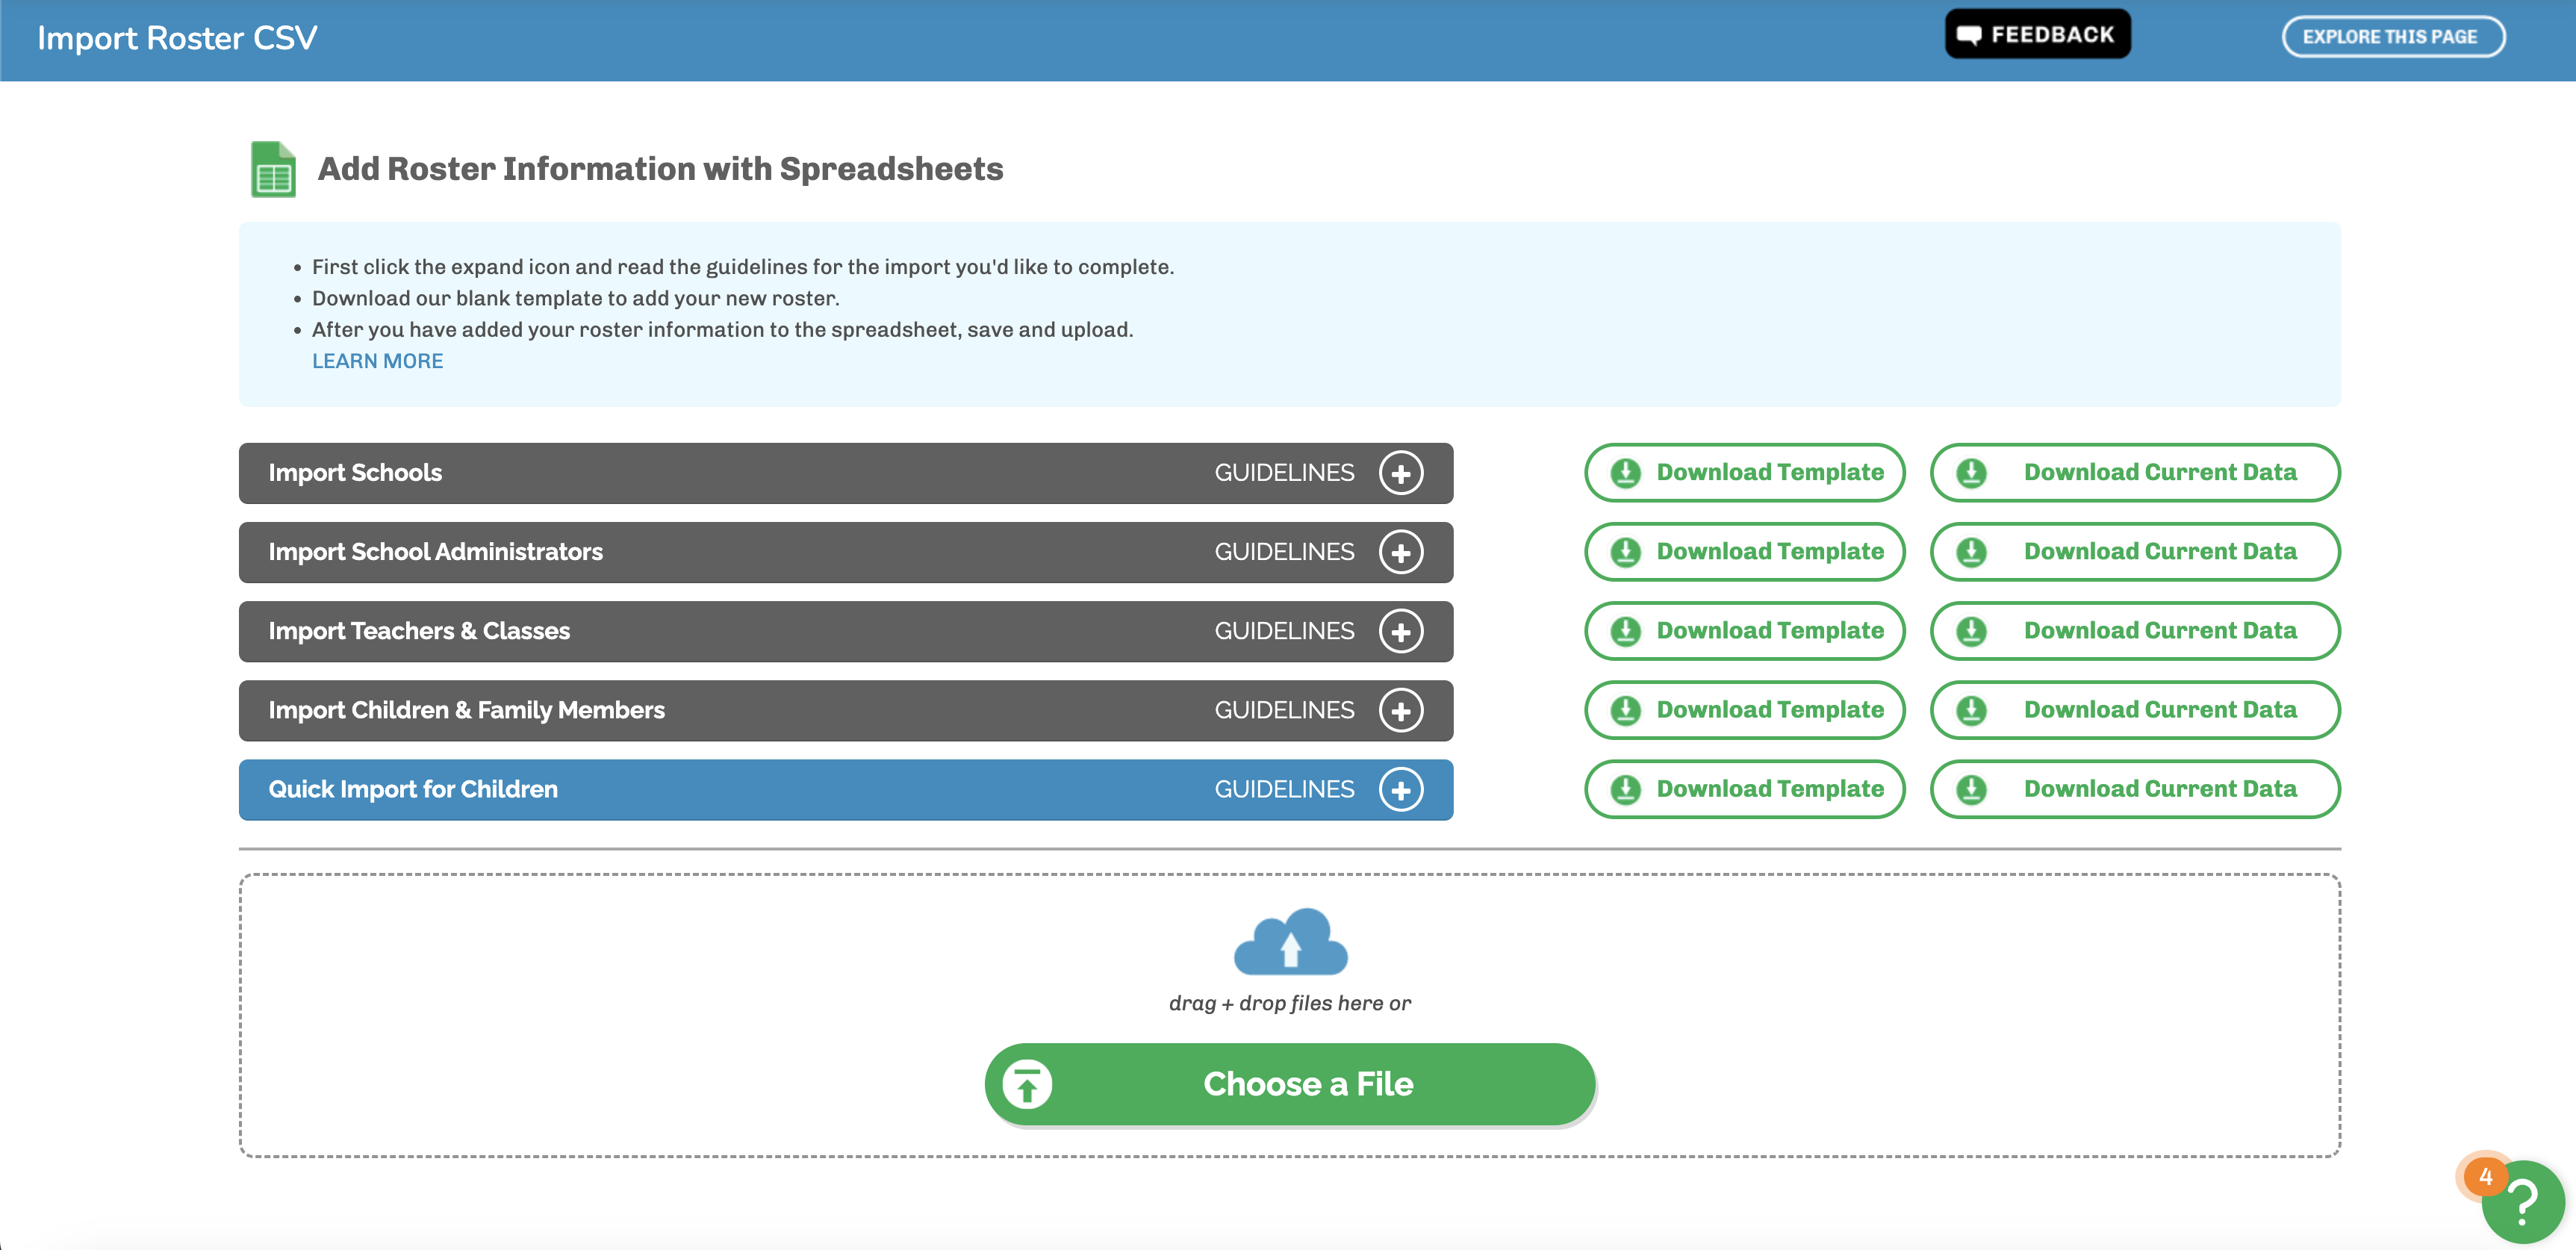Viewport: 2576px width, 1250px height.
Task: Expand Import School Administrators guidelines
Action: 1400,552
